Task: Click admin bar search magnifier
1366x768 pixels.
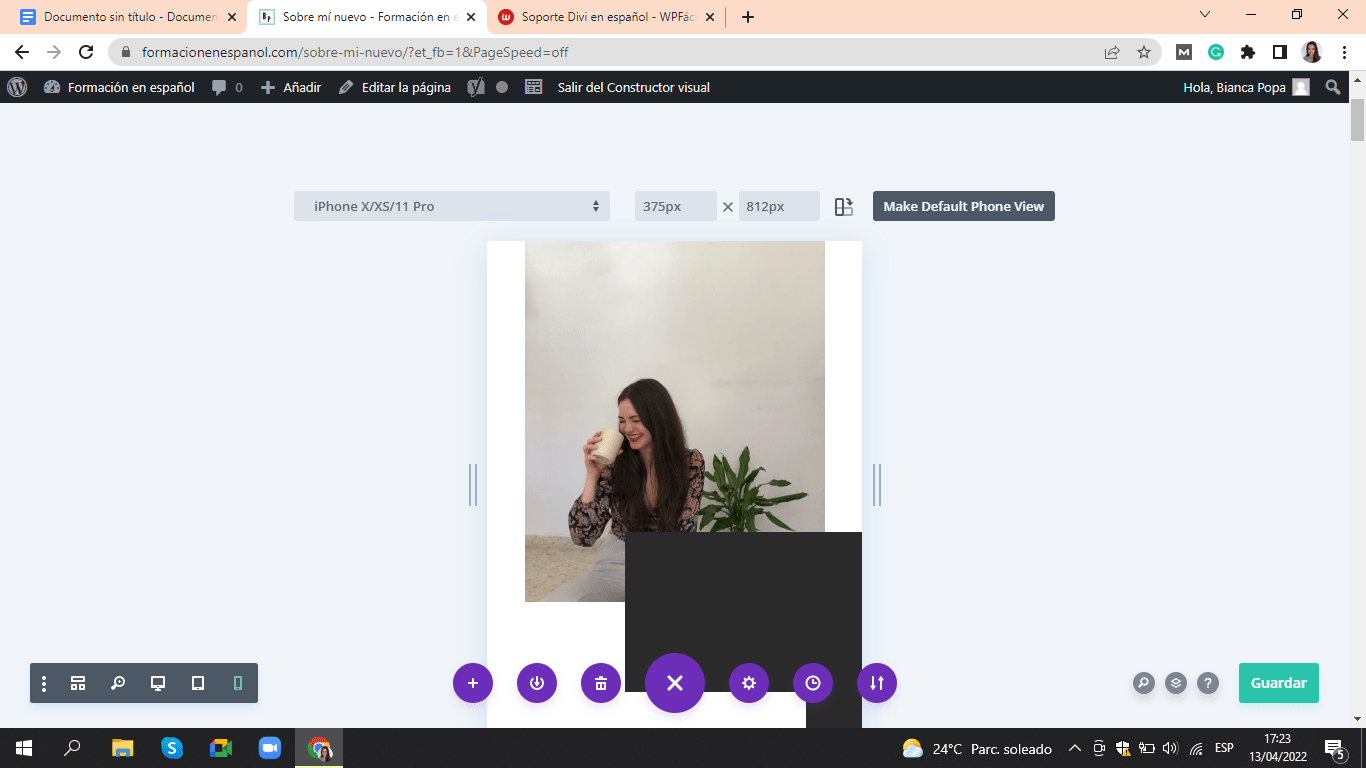Action: click(x=1333, y=87)
